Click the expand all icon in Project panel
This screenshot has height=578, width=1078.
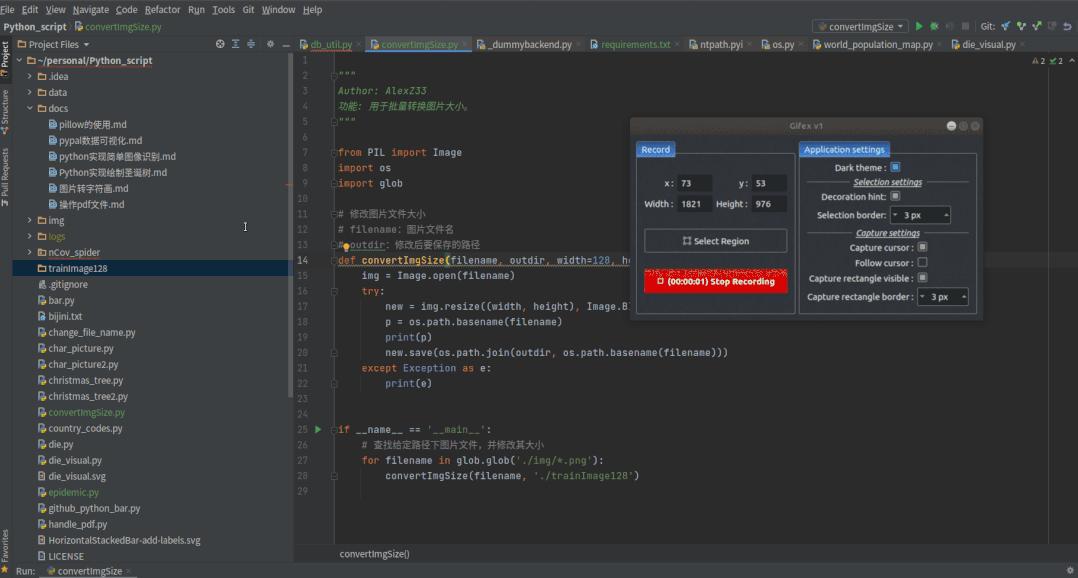tap(235, 44)
